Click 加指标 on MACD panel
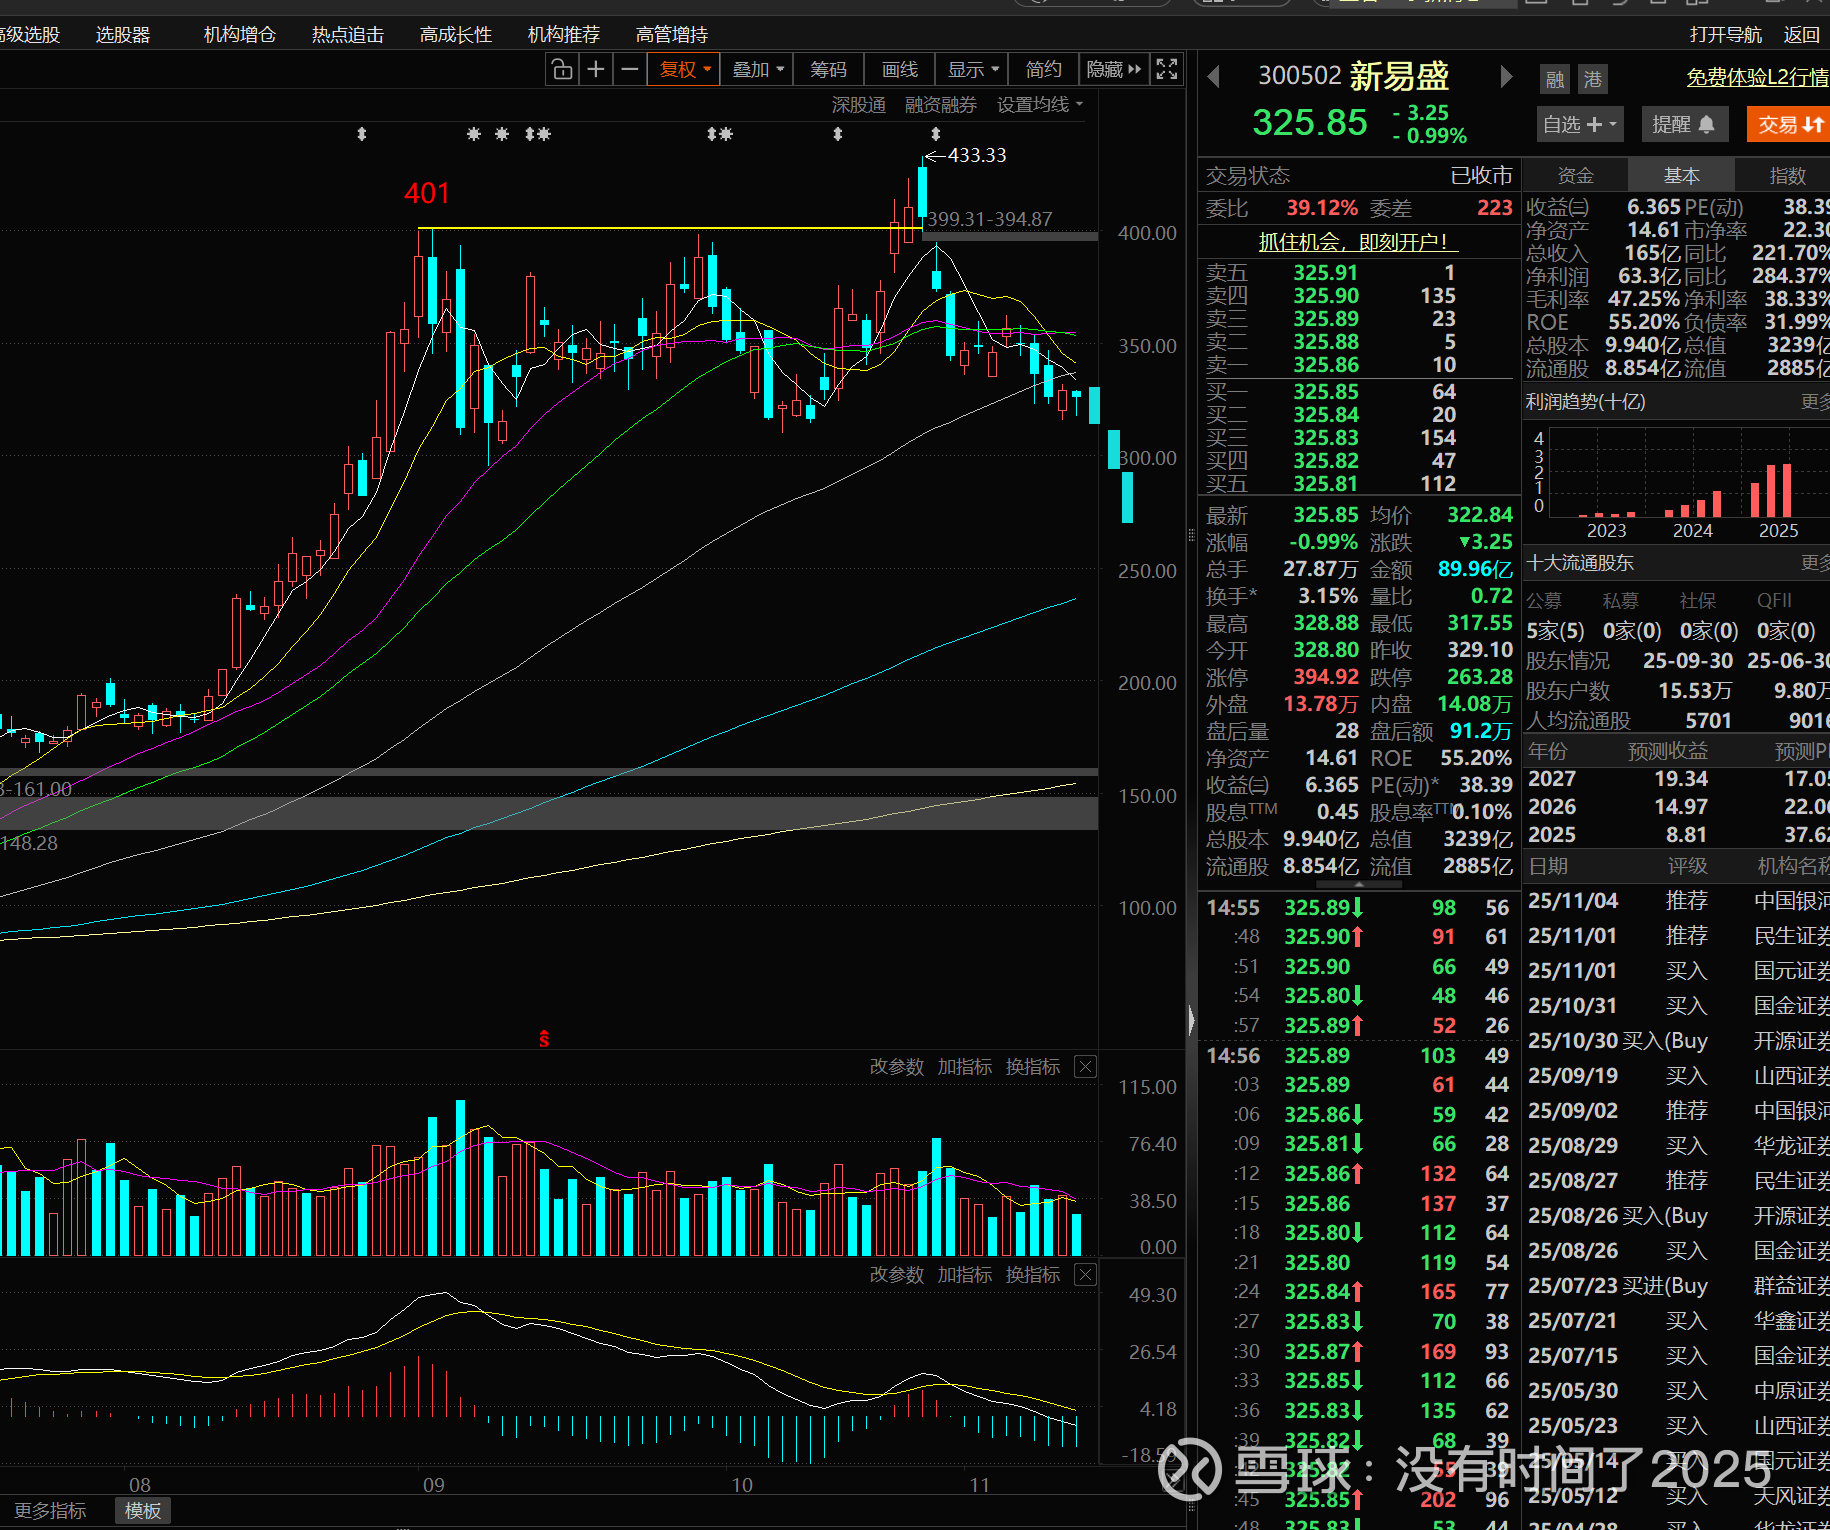Viewport: 1830px width, 1530px height. [965, 1274]
